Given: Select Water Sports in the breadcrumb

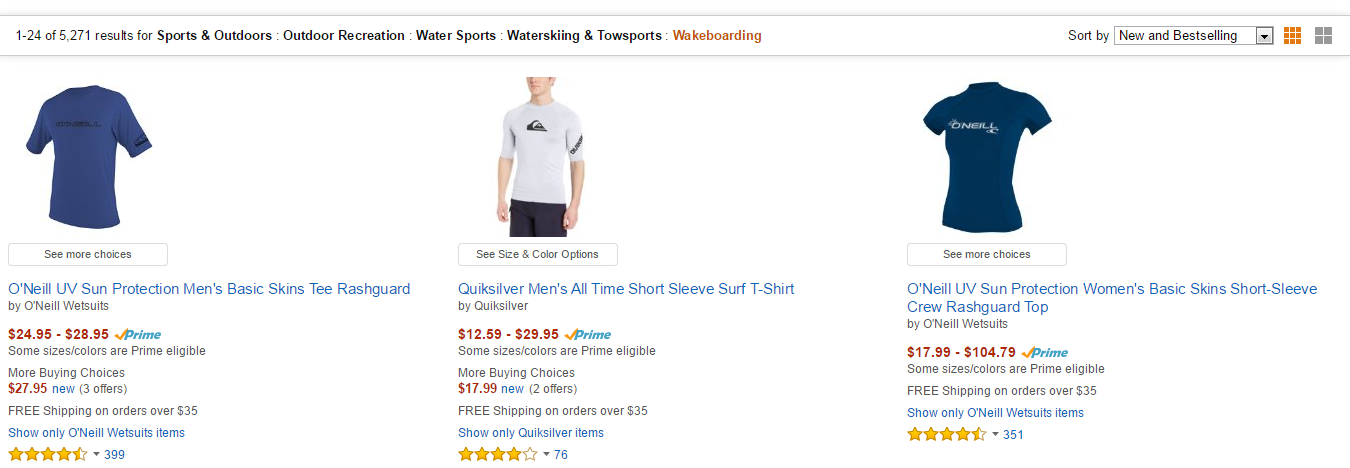Looking at the screenshot, I should coord(455,36).
